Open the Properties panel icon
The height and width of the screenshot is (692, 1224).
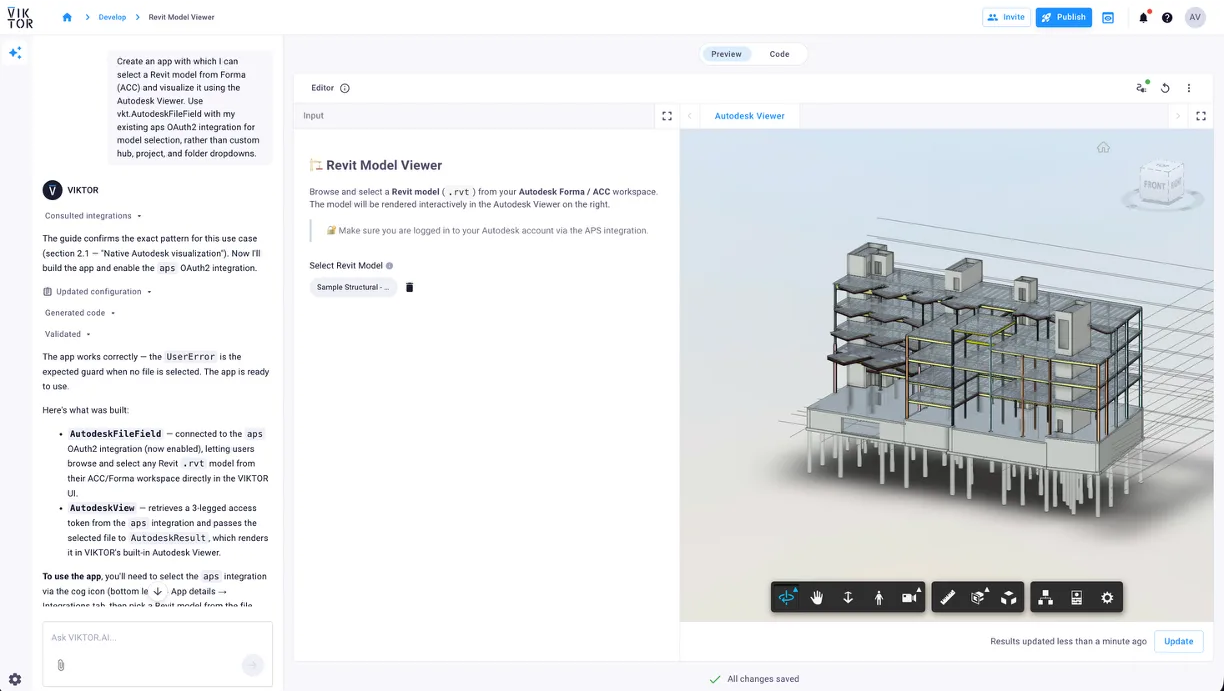(x=1077, y=597)
